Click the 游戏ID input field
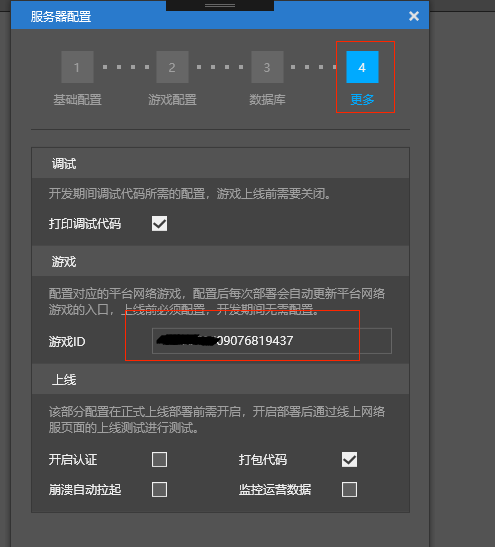The width and height of the screenshot is (495, 547). click(x=272, y=341)
